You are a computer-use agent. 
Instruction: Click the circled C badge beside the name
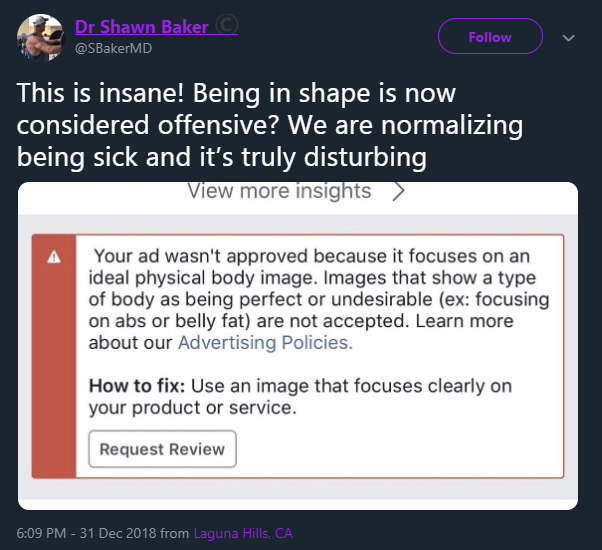[227, 25]
